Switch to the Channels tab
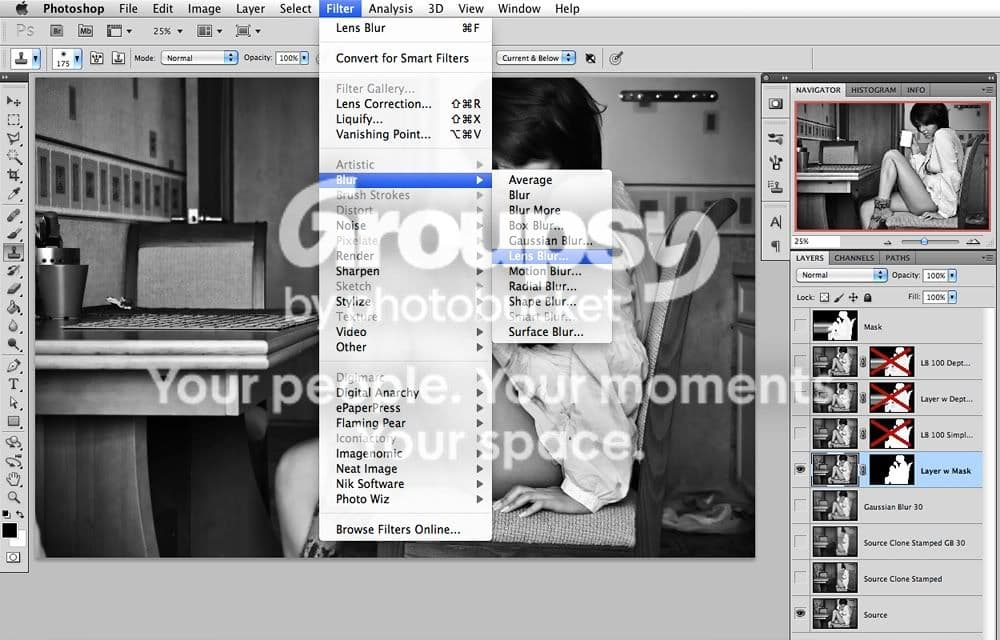 tap(854, 258)
